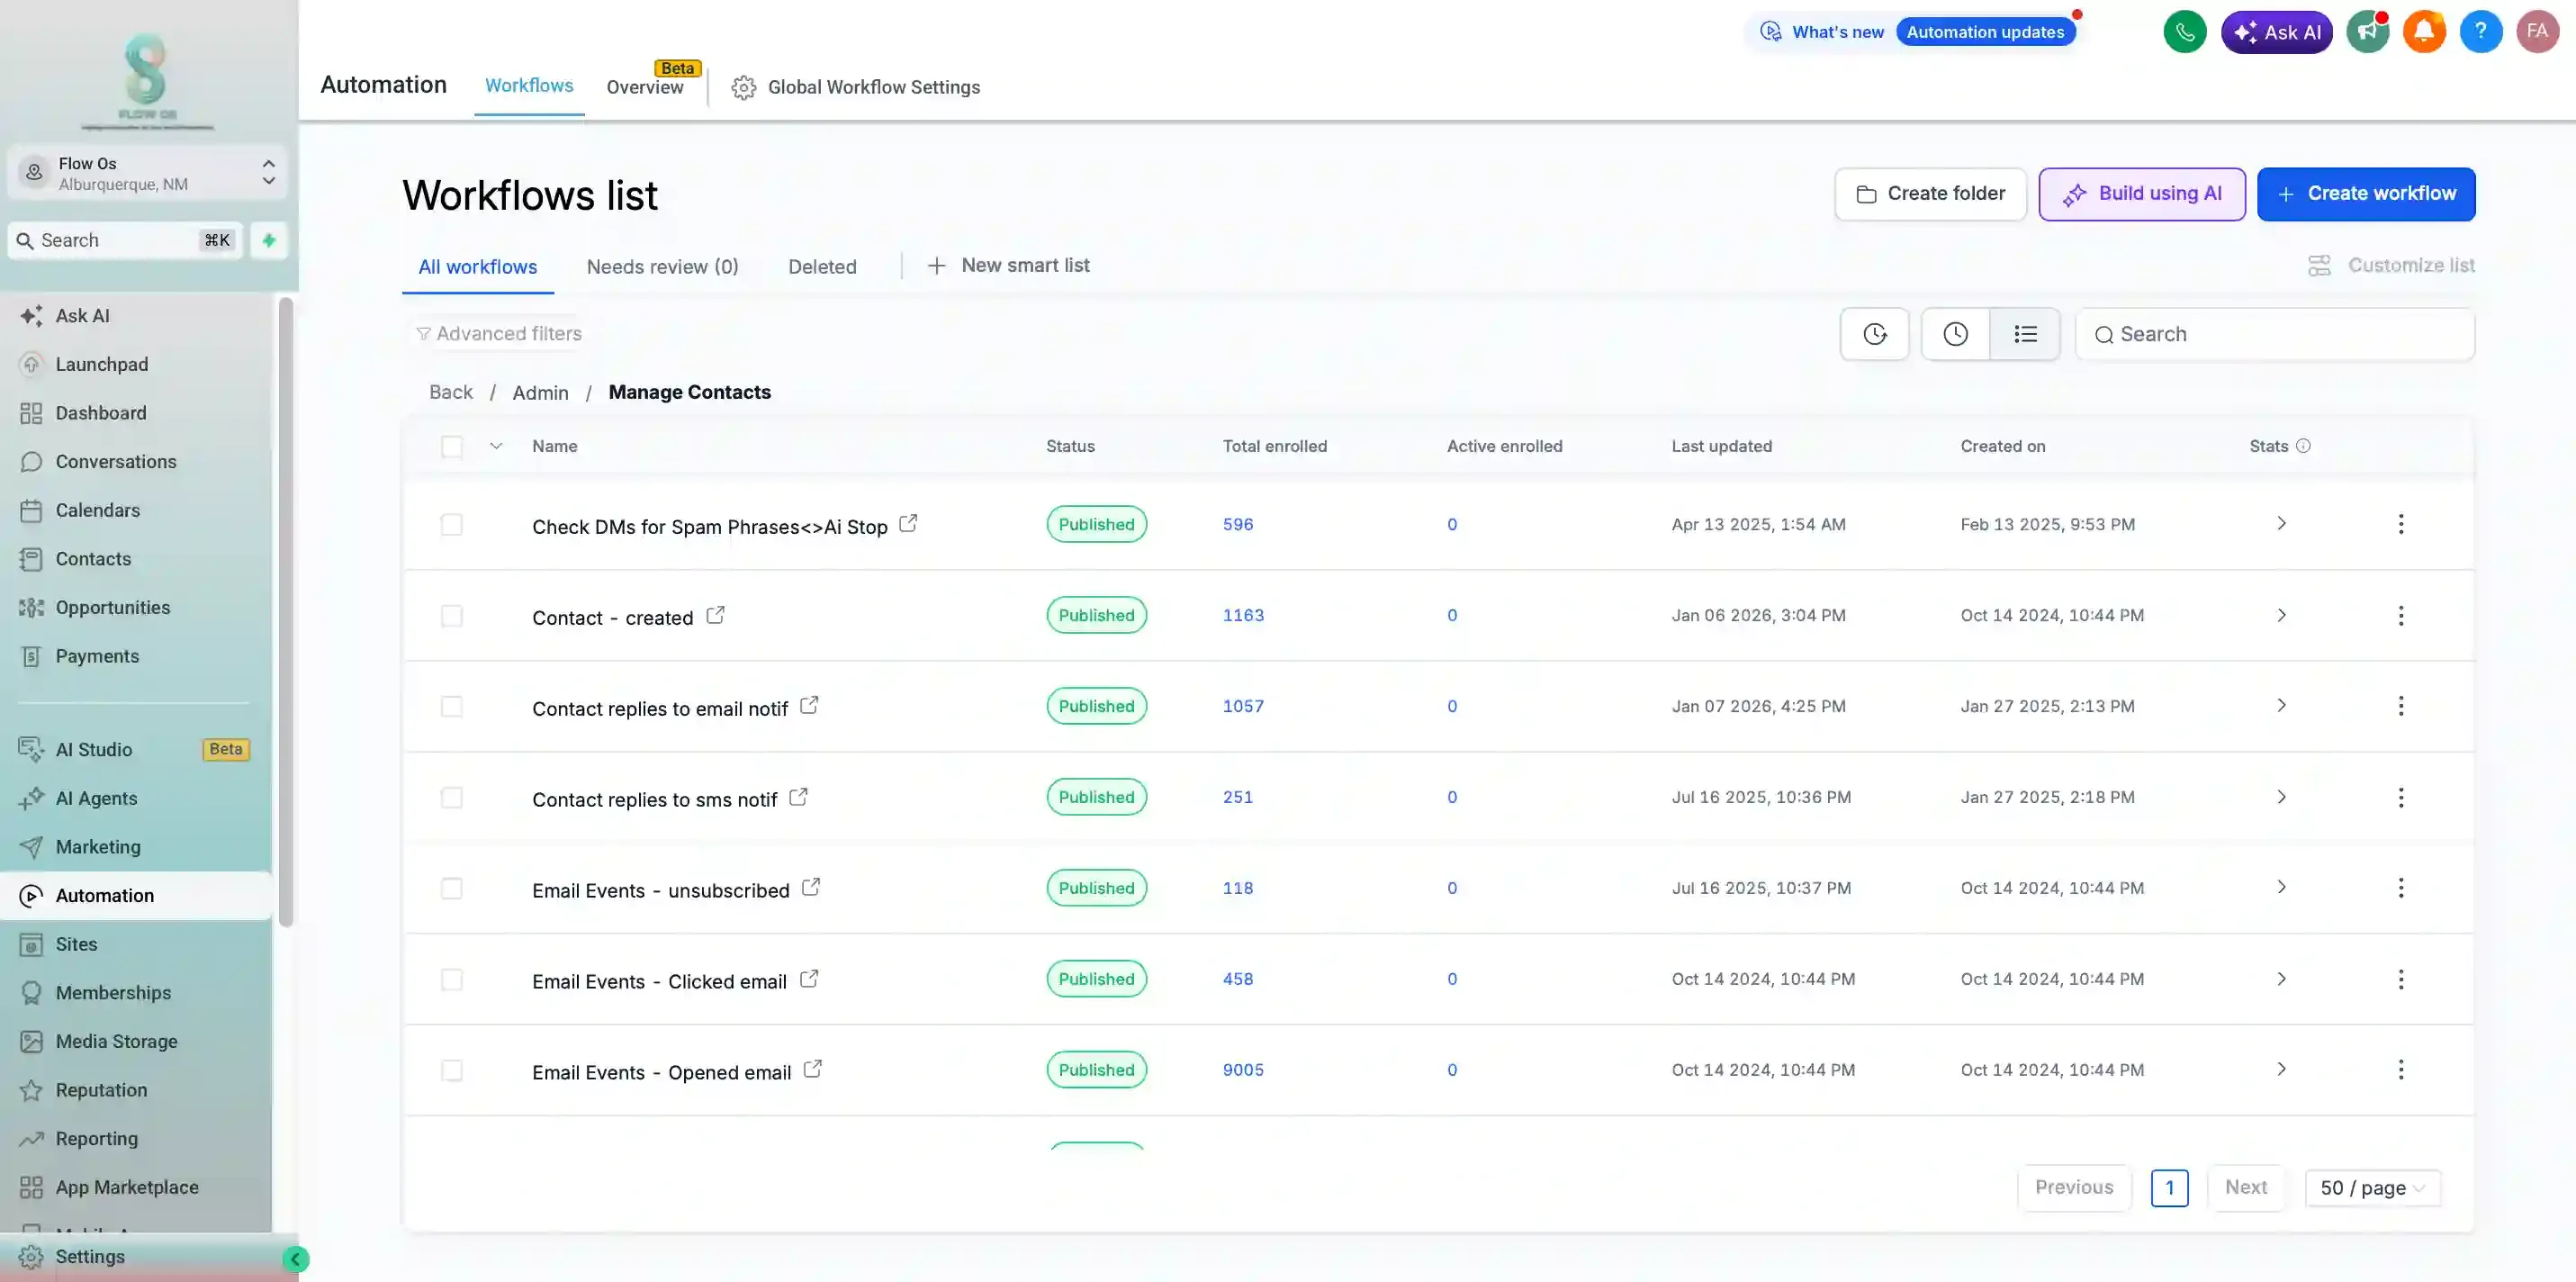The width and height of the screenshot is (2576, 1282).
Task: Expand stats for Contact replies to sms notif
Action: click(x=2281, y=796)
